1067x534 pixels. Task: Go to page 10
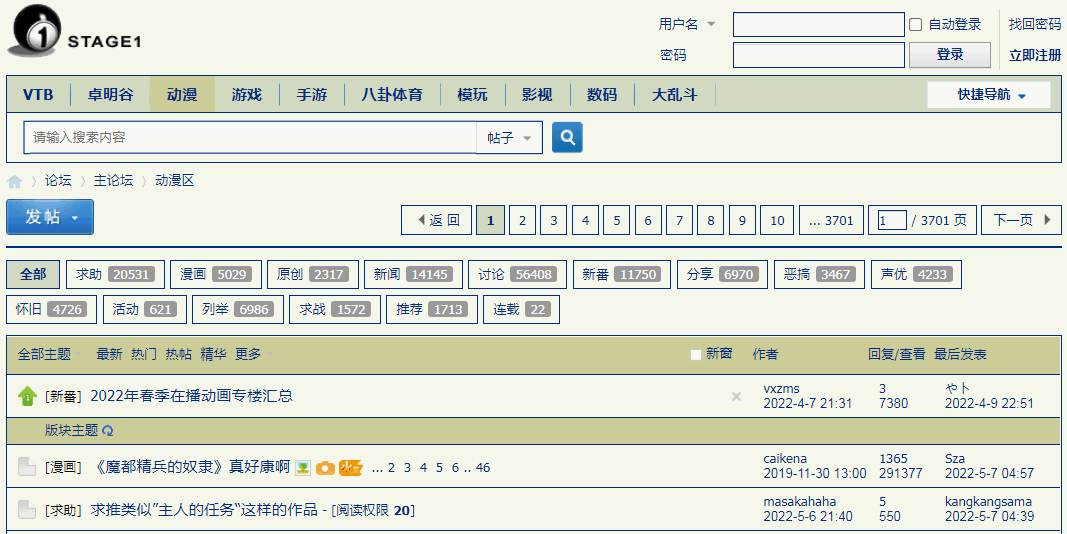click(777, 220)
